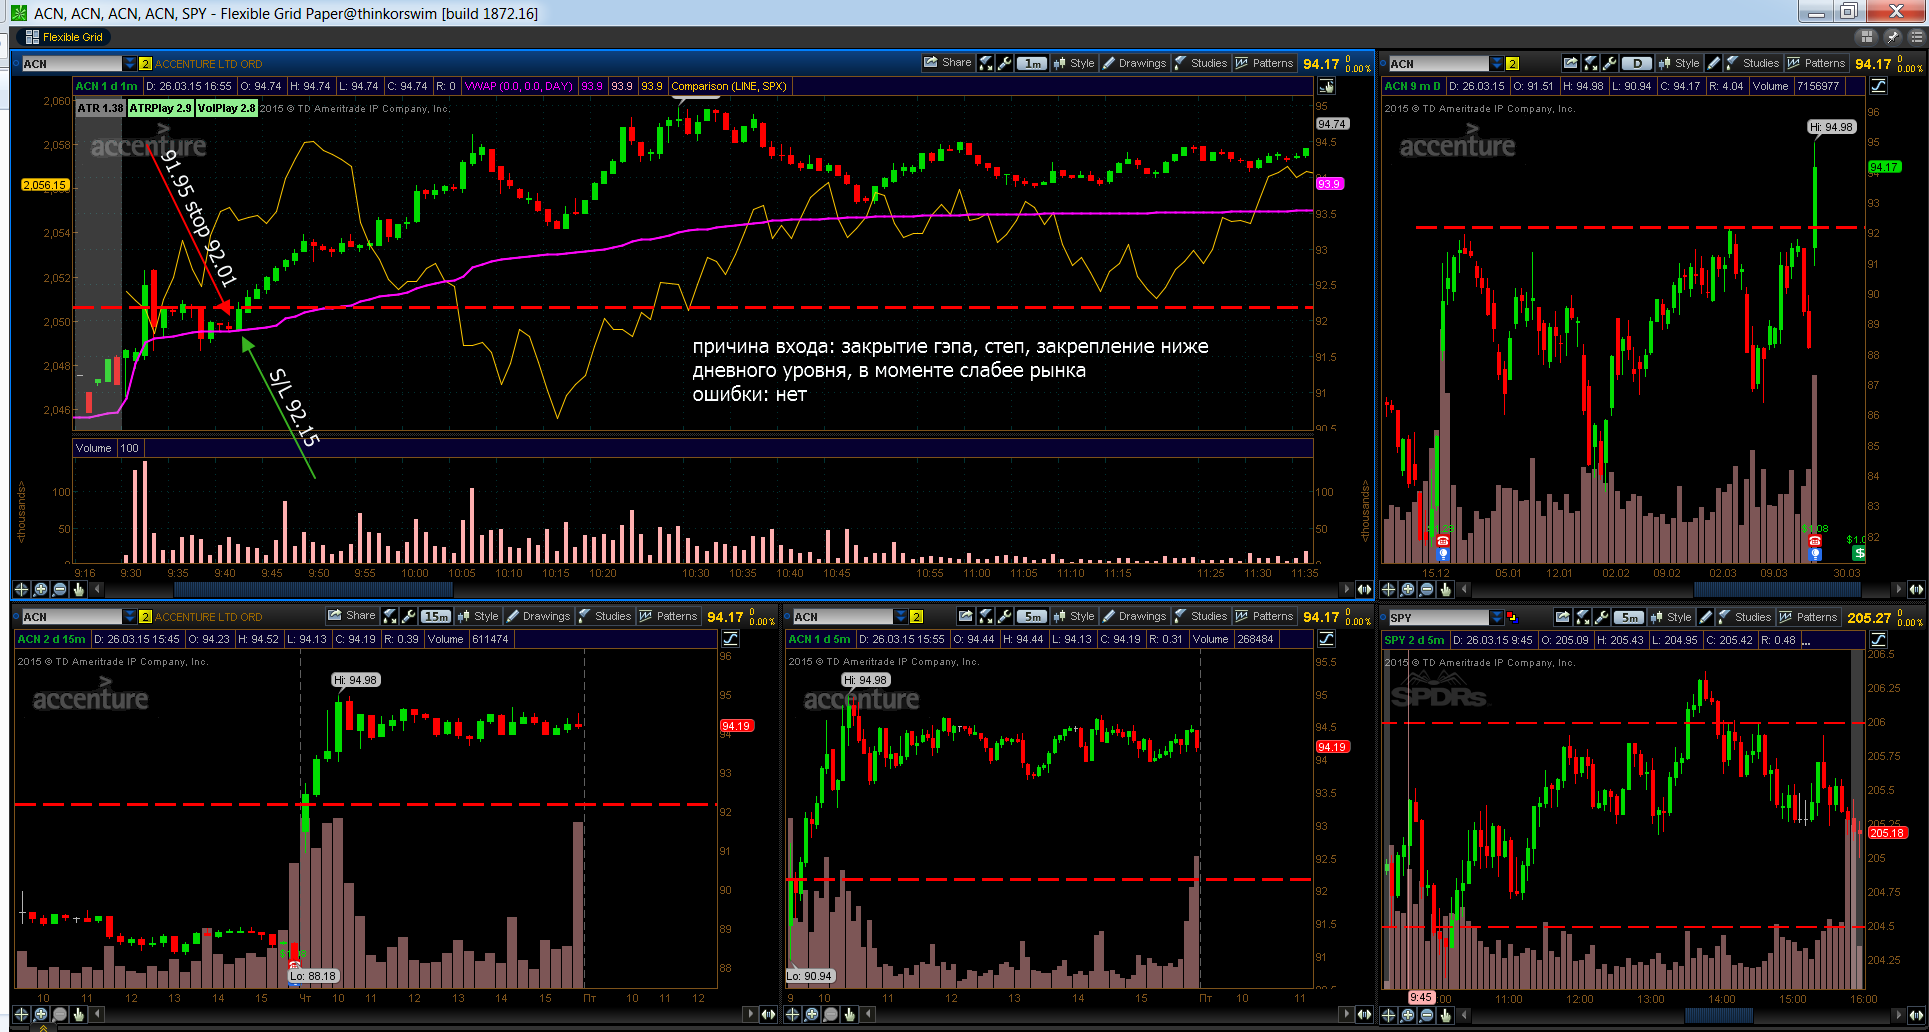Toggle the ATRPlay 2.9 study label

(160, 108)
